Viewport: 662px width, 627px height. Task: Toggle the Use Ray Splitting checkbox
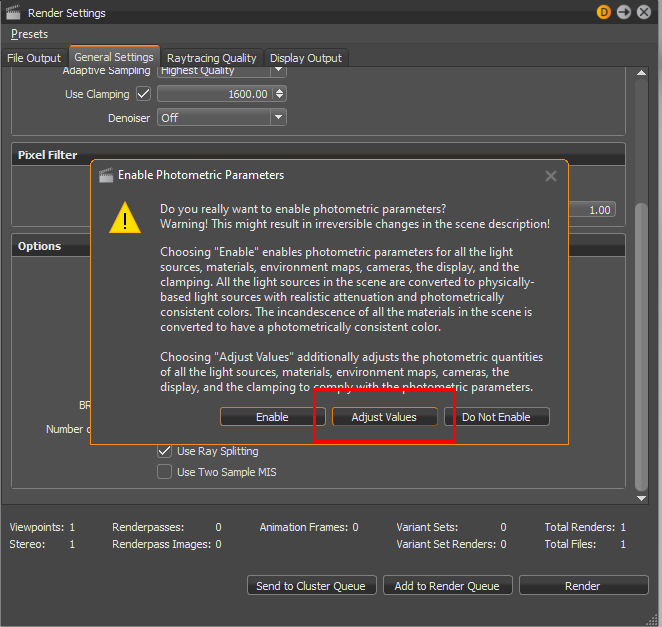tap(164, 451)
